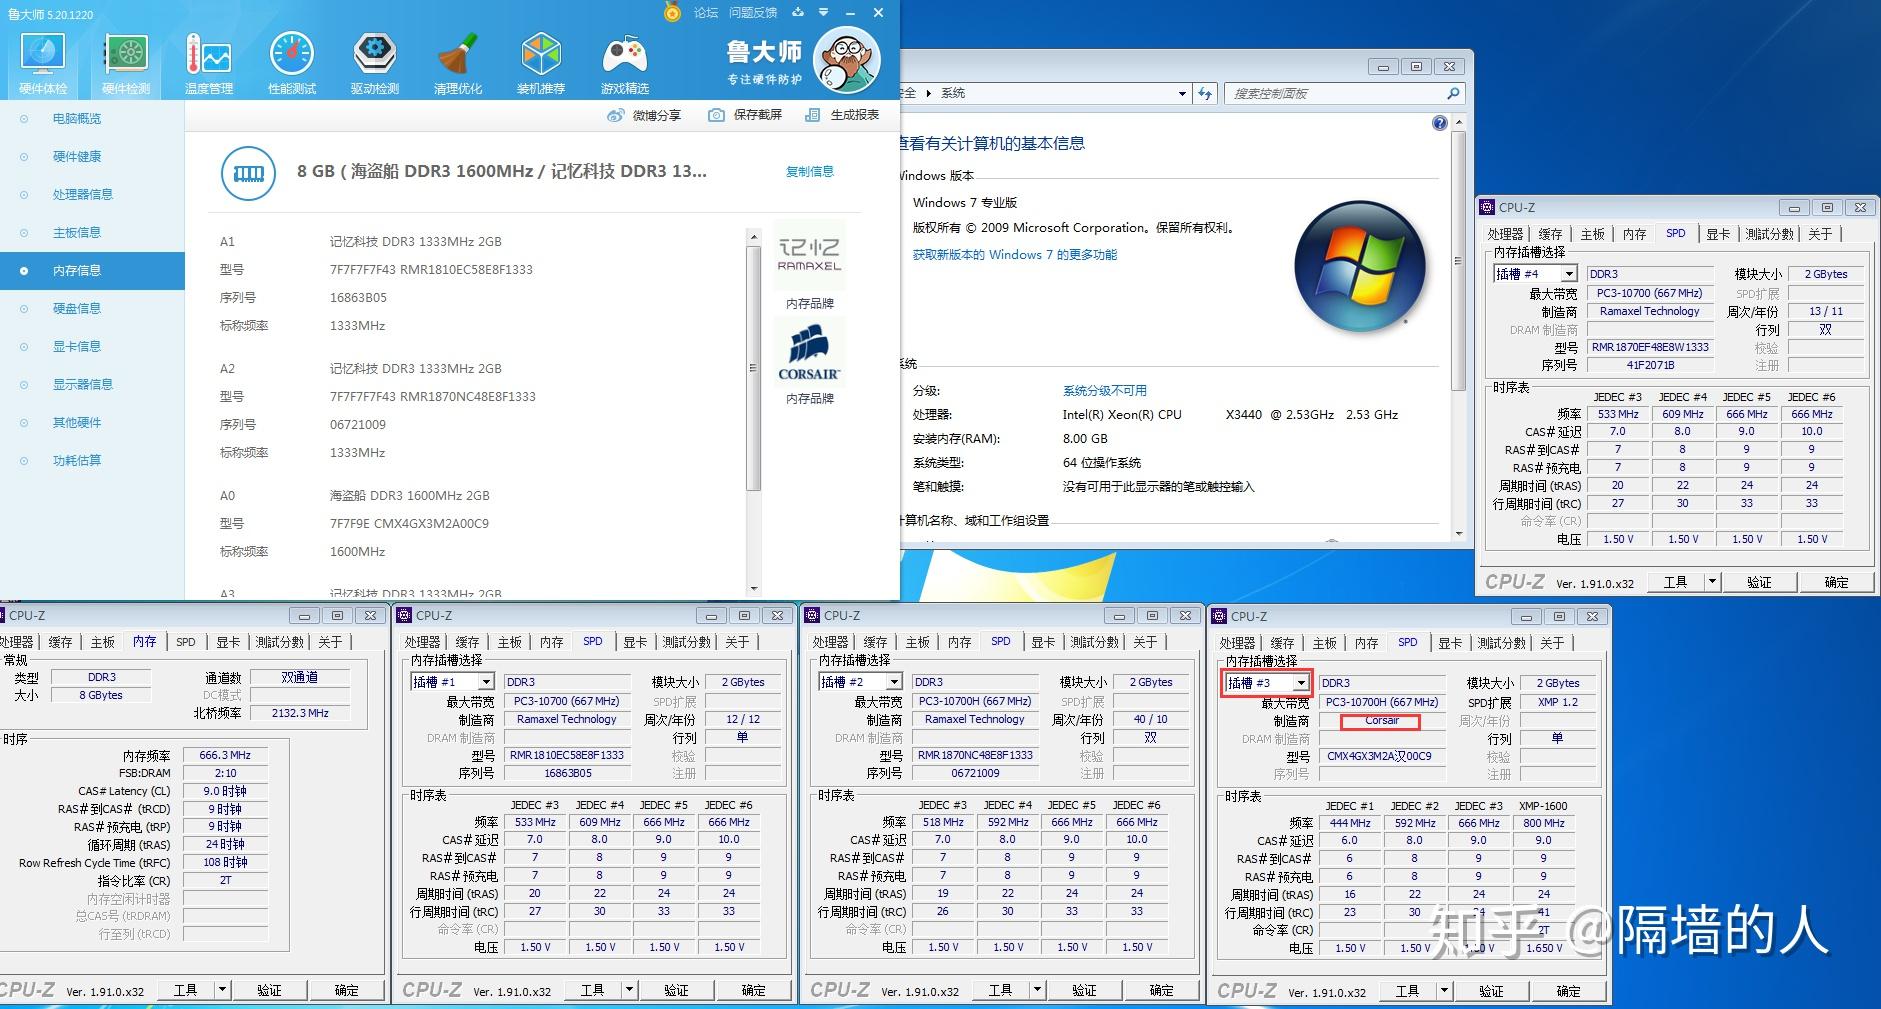
Task: Open 工具 dropdown arrow in slot #2 CPU-Z window
Action: point(1037,990)
